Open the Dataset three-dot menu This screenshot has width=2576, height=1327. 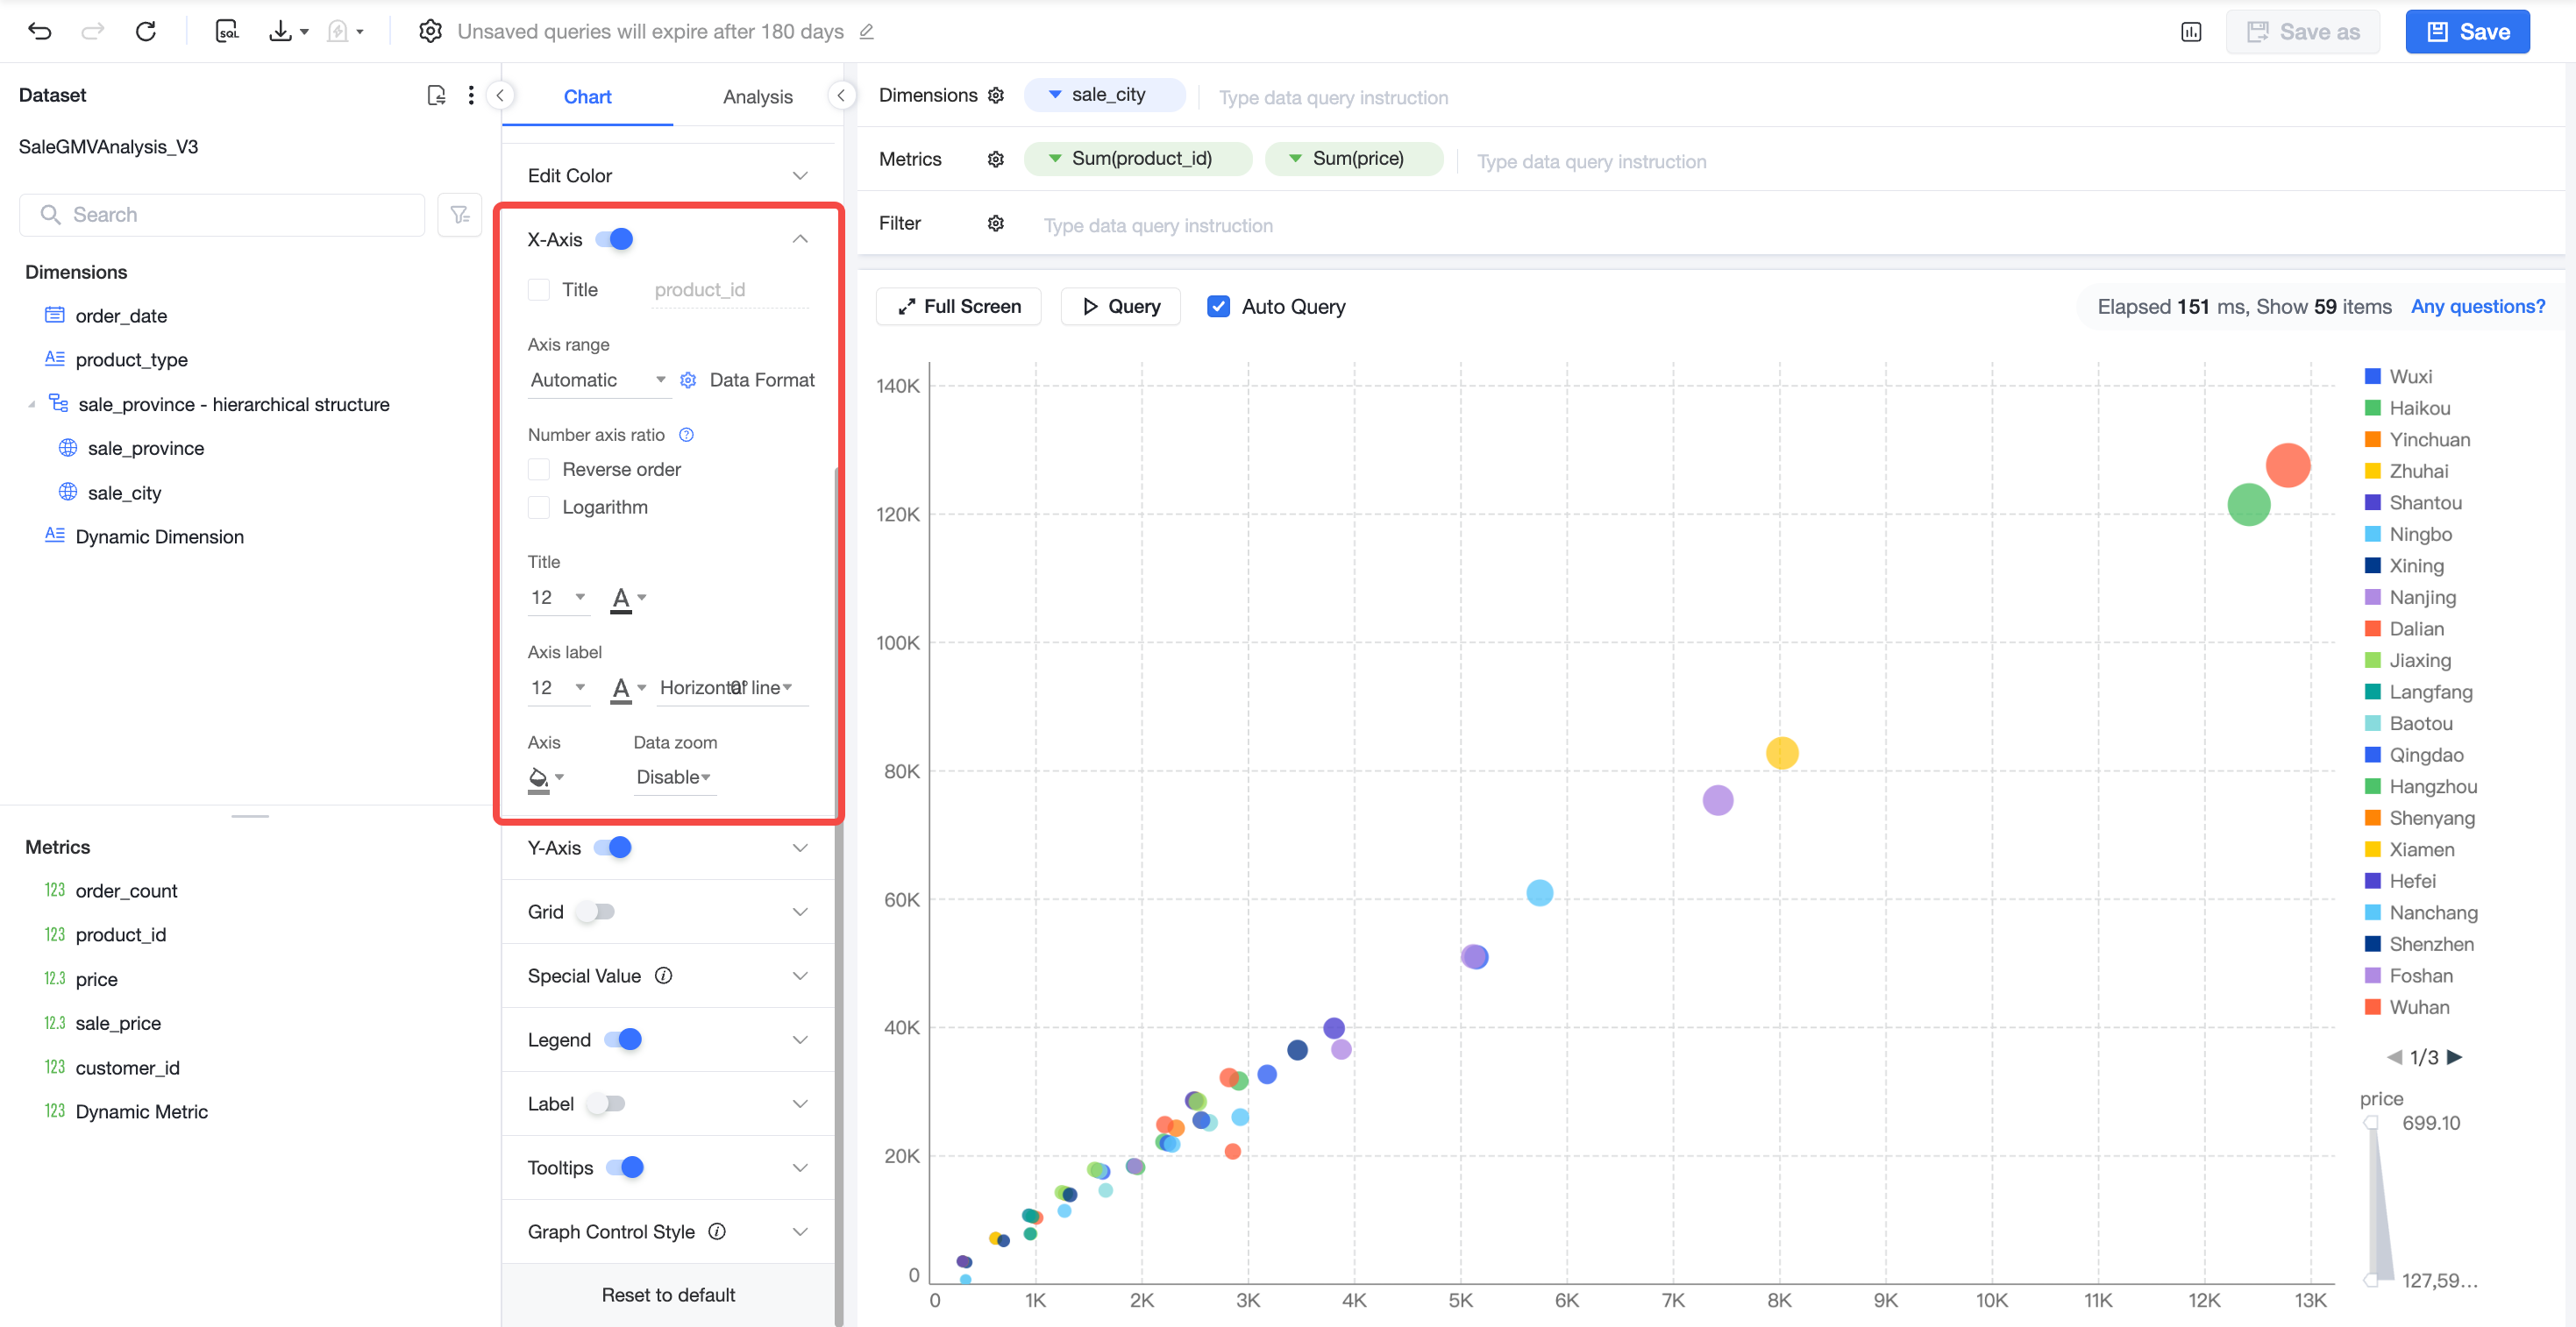(471, 95)
